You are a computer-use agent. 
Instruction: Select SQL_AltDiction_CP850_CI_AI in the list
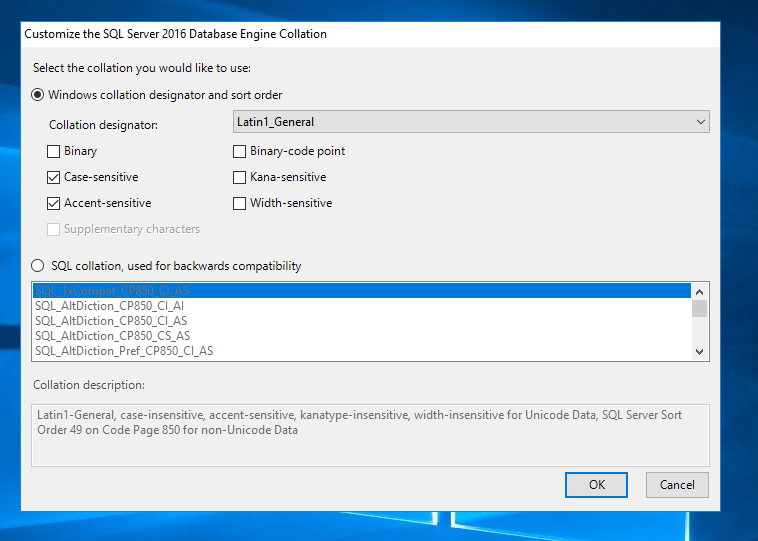pyautogui.click(x=362, y=306)
